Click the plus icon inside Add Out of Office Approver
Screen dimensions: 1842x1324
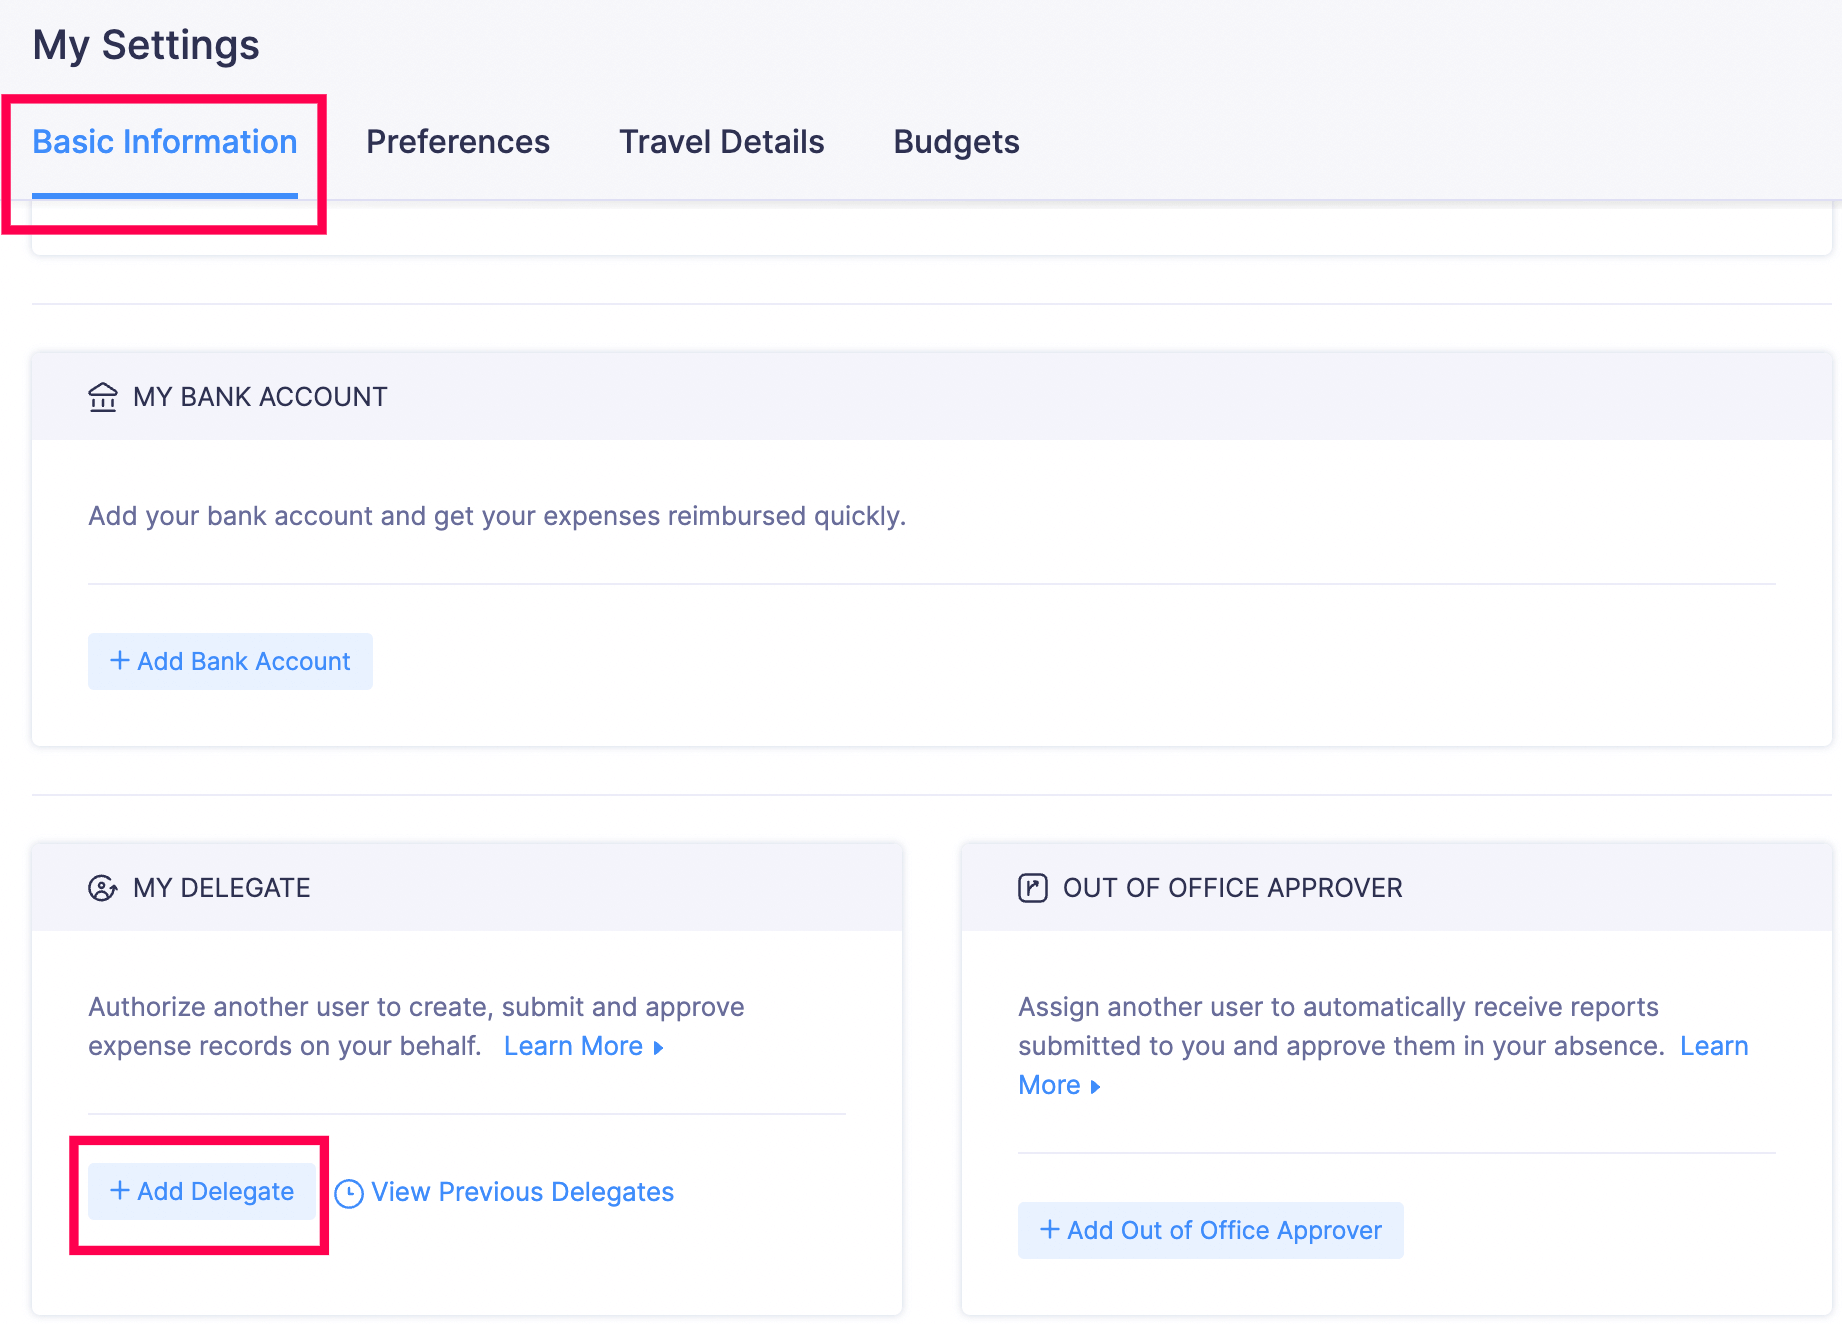[x=1049, y=1230]
